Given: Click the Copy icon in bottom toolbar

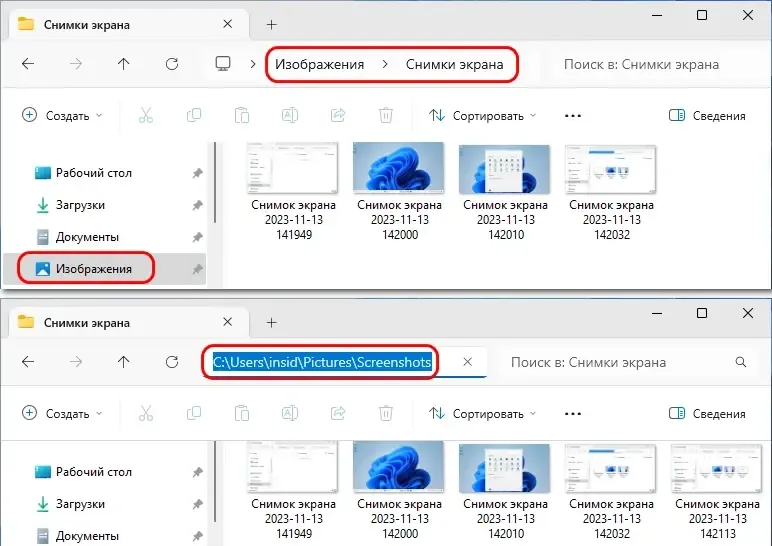Looking at the screenshot, I should click(194, 413).
